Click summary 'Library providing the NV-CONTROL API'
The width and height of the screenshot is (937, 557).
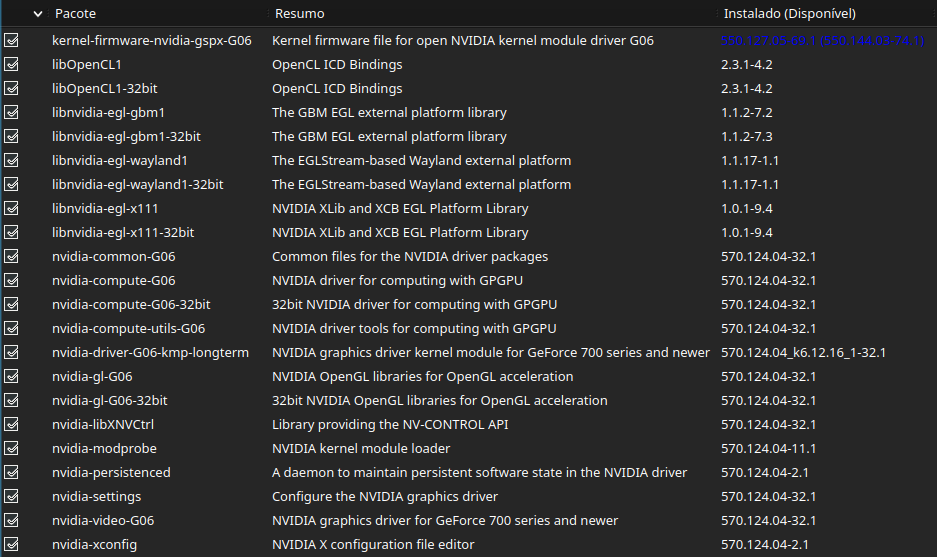pyautogui.click(x=390, y=424)
